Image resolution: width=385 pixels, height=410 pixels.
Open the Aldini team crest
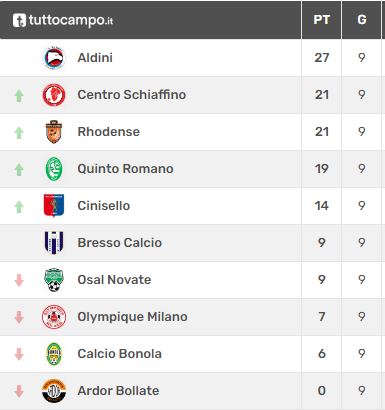54,58
